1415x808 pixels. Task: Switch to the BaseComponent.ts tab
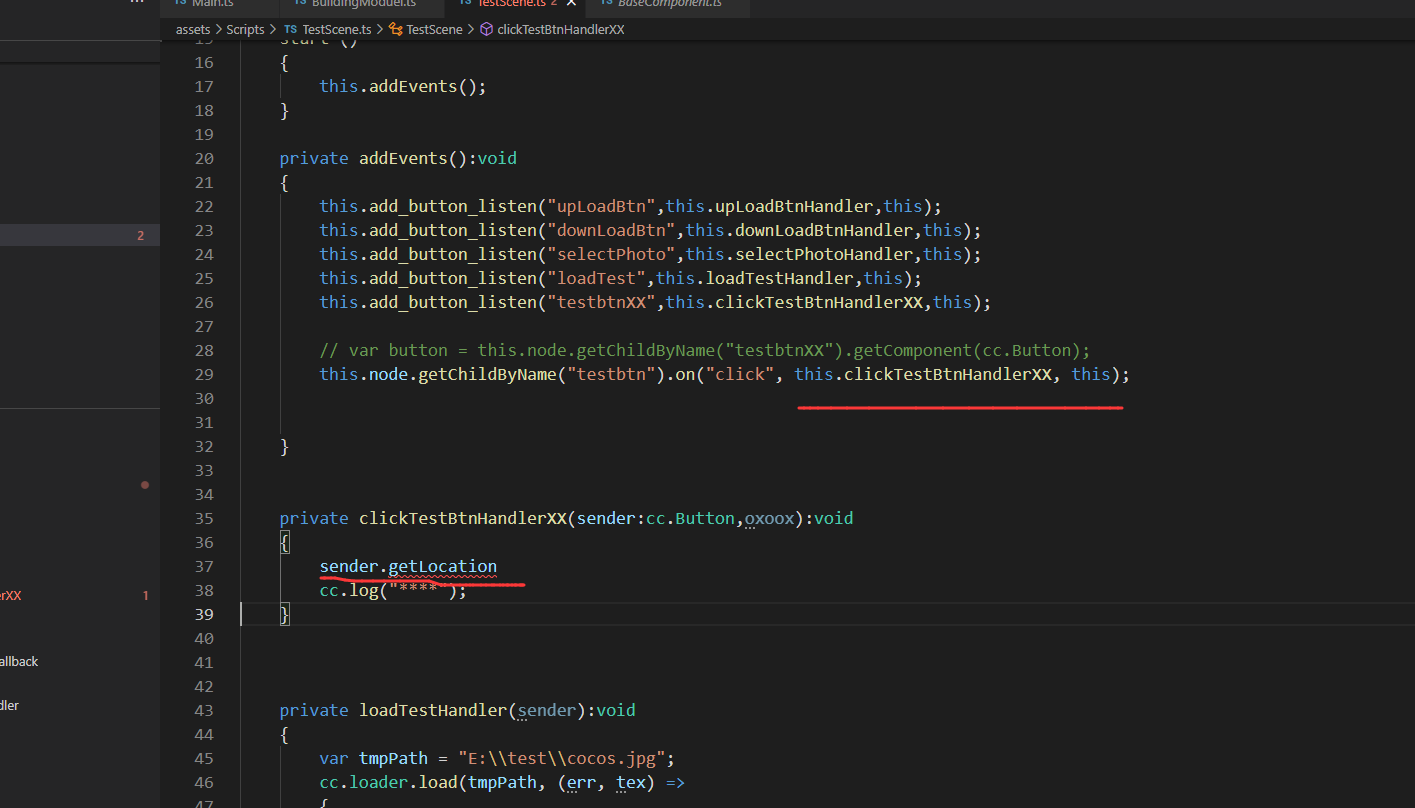pos(669,3)
